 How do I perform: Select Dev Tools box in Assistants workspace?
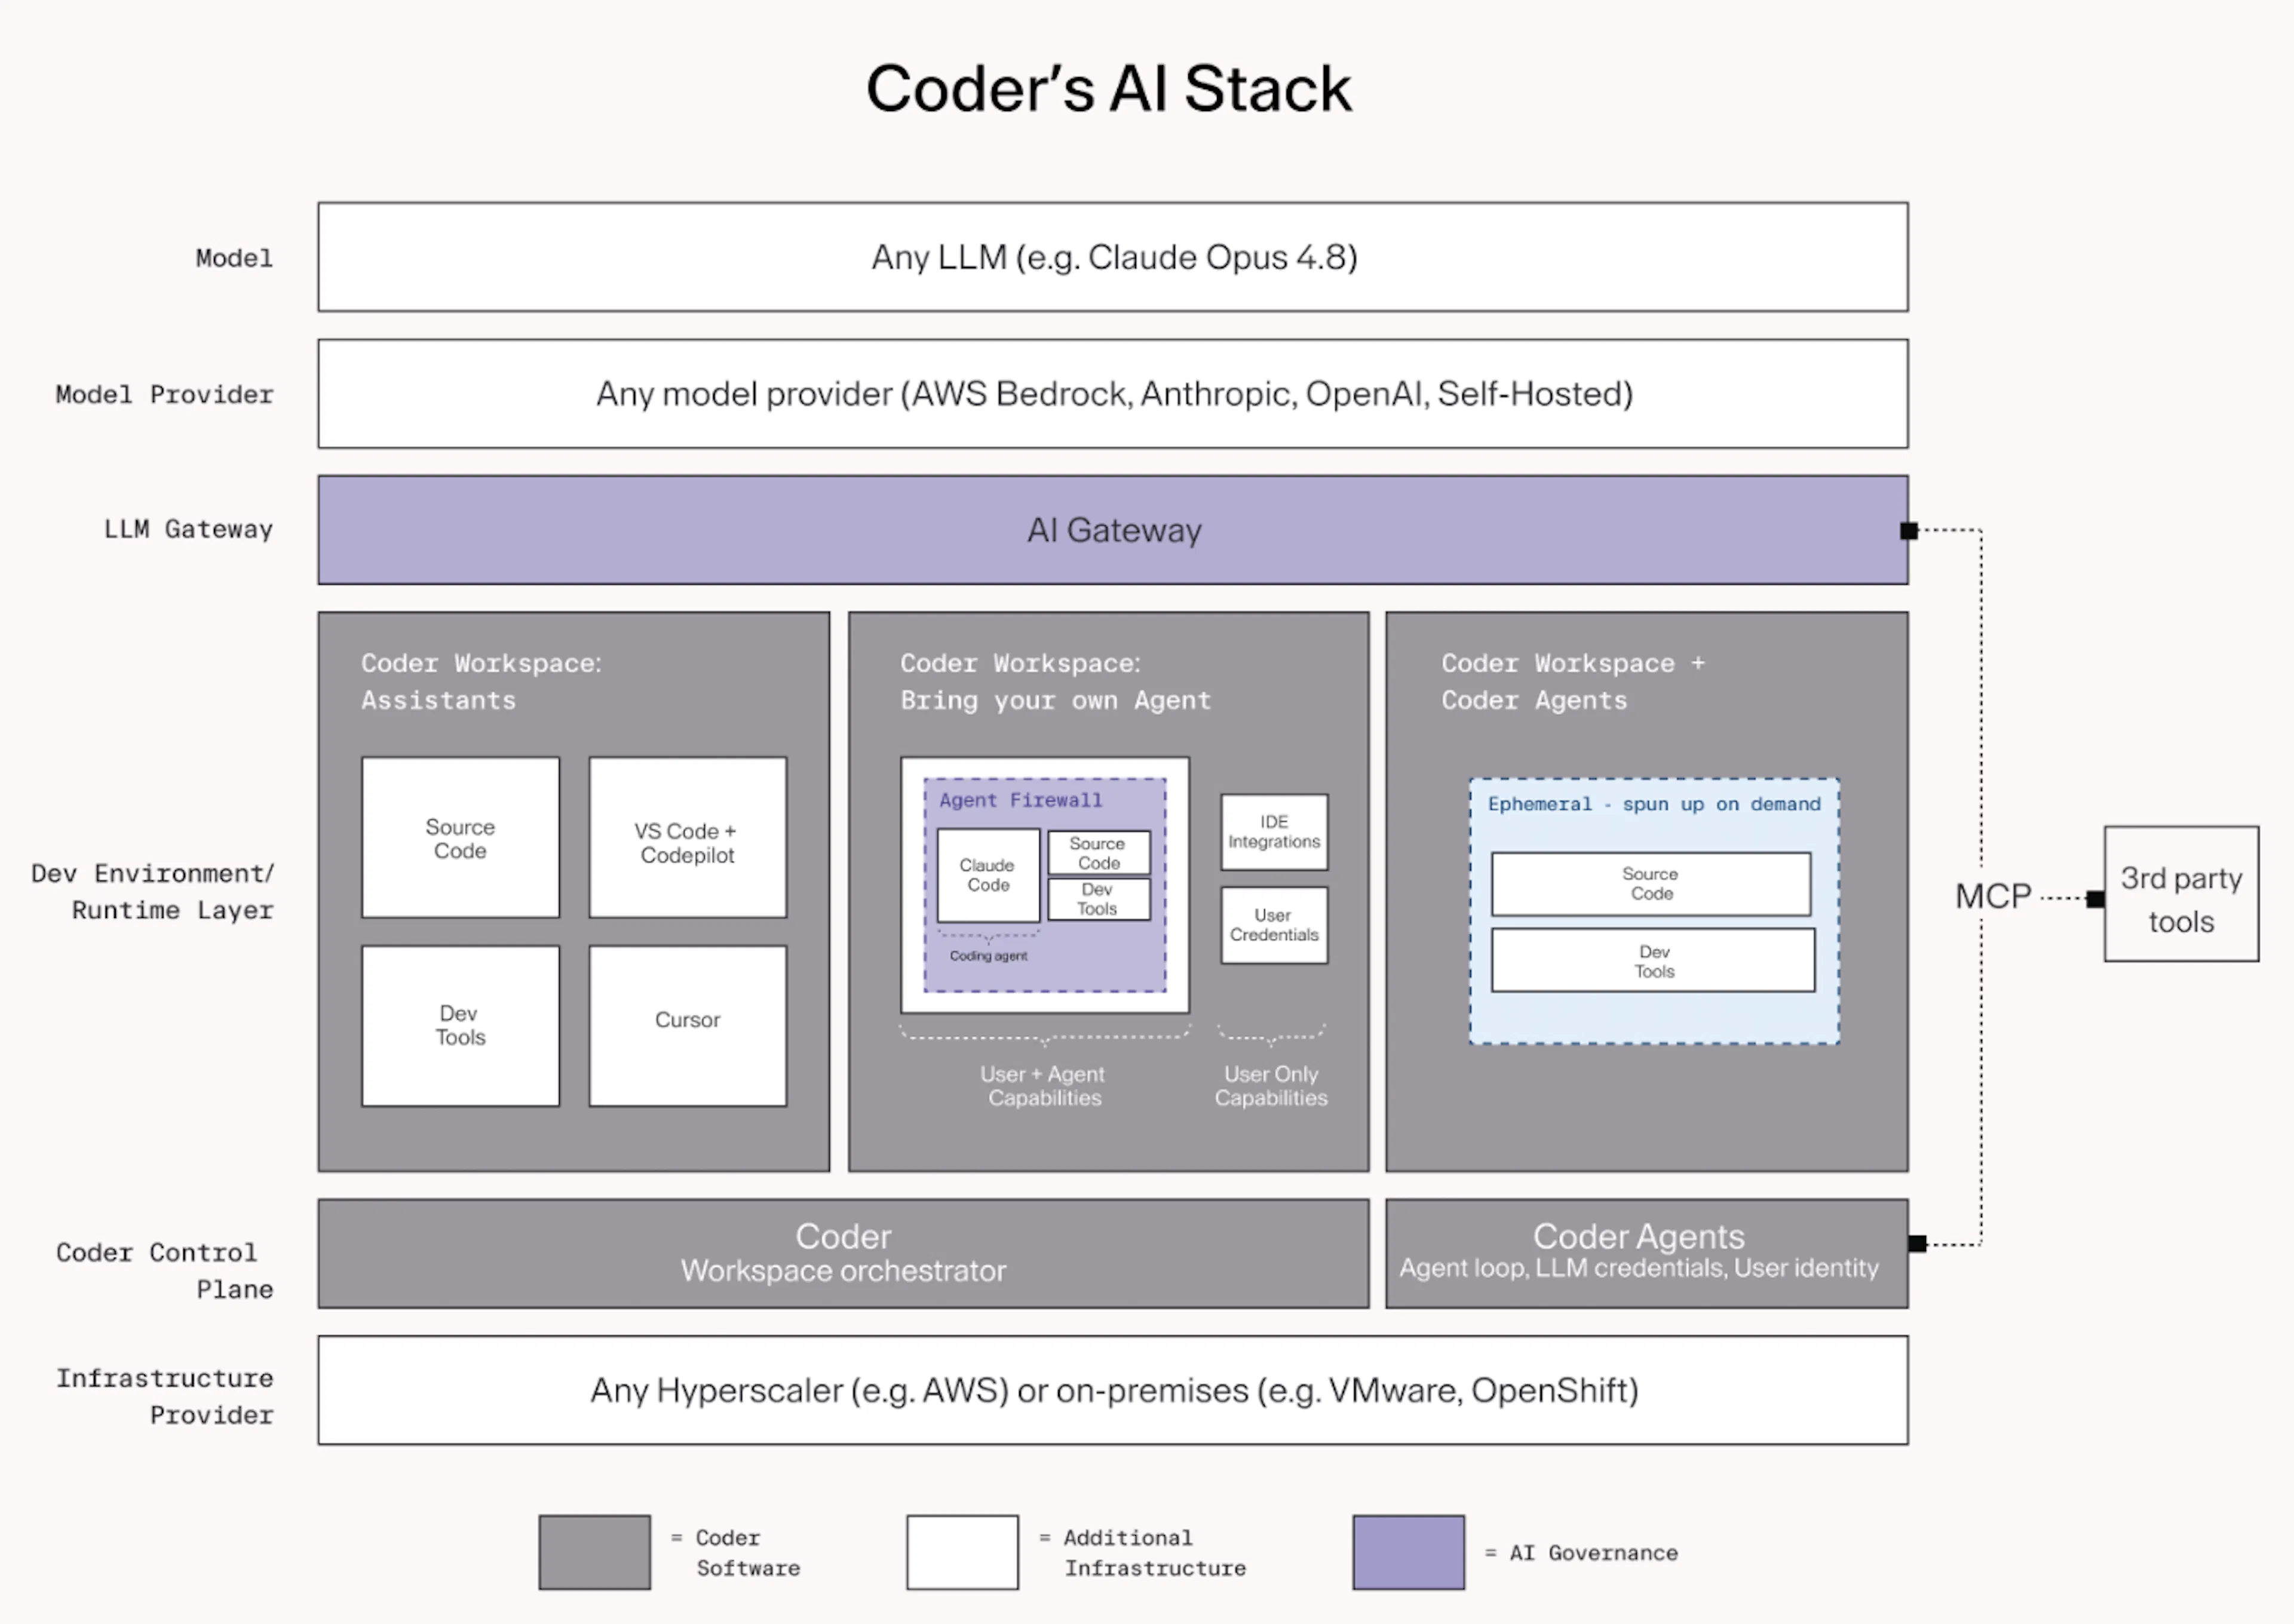[460, 1026]
